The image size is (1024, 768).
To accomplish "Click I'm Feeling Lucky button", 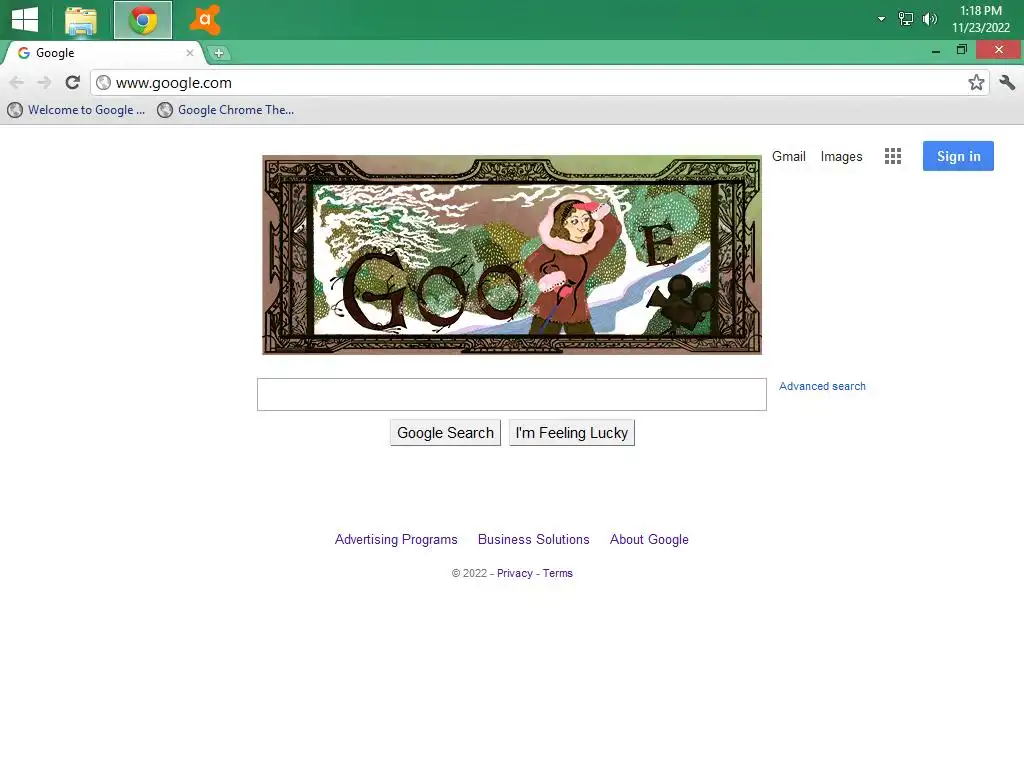I will [571, 433].
